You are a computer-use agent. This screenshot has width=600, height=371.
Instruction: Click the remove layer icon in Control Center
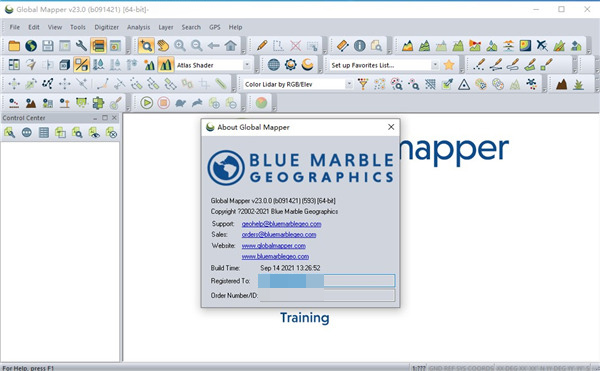(111, 133)
